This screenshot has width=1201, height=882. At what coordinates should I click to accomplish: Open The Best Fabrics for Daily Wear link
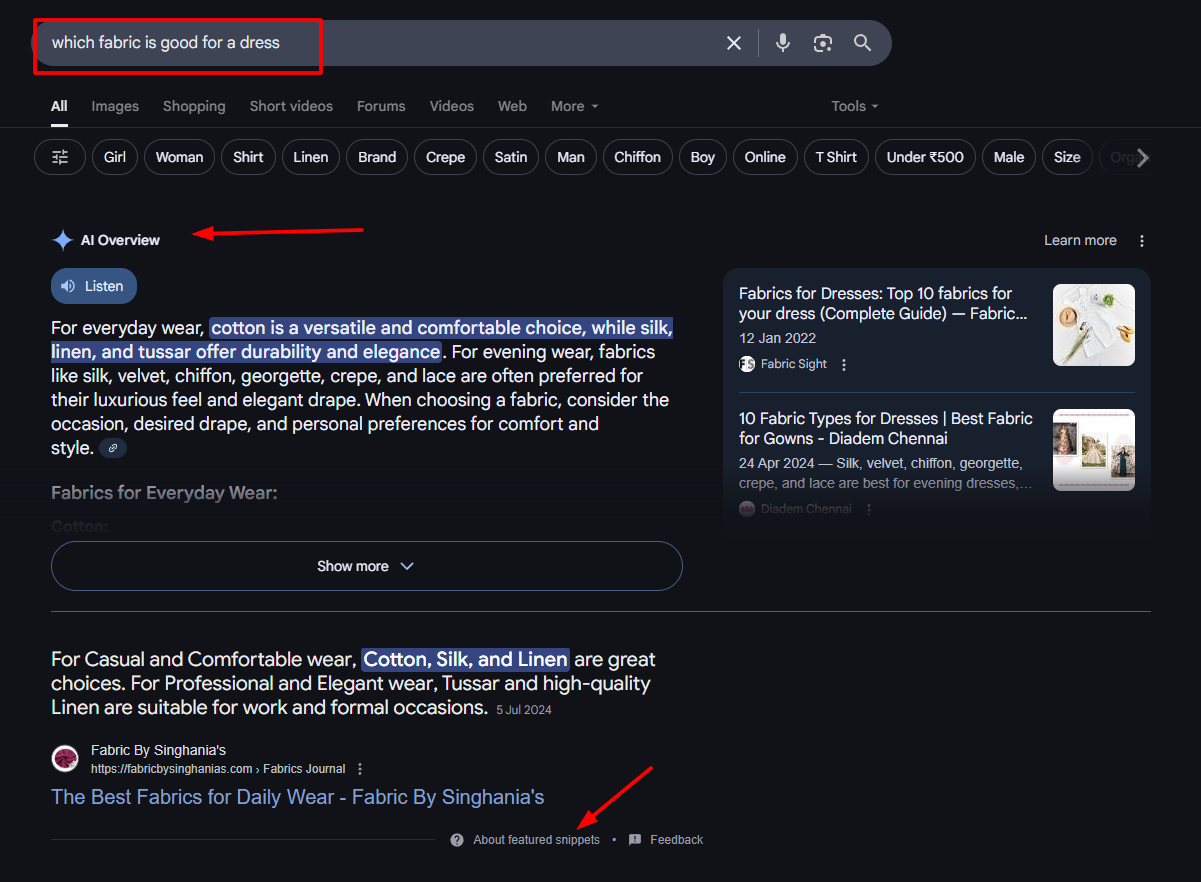click(x=298, y=797)
